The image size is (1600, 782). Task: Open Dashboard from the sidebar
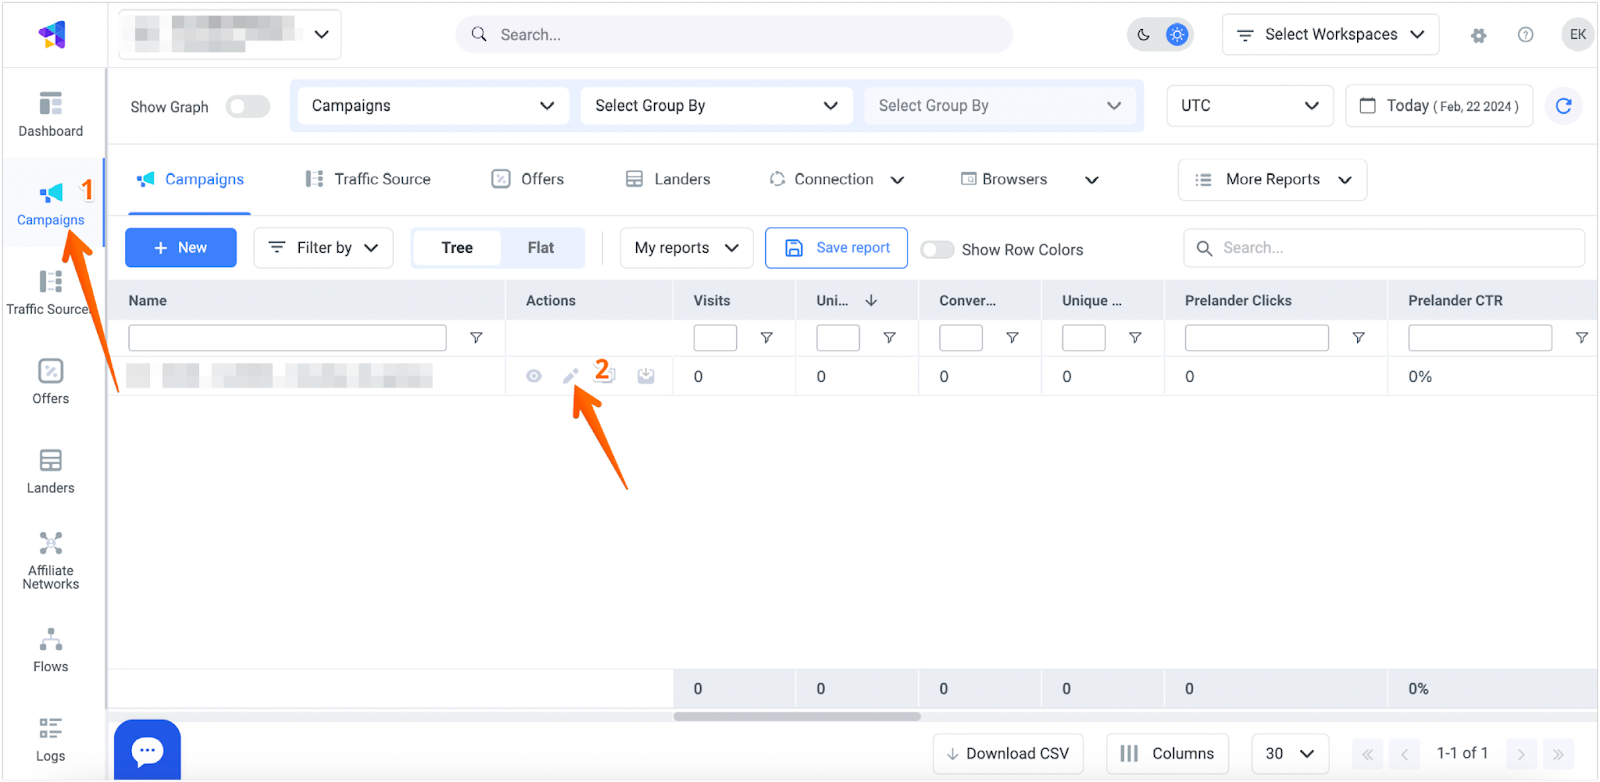point(50,114)
